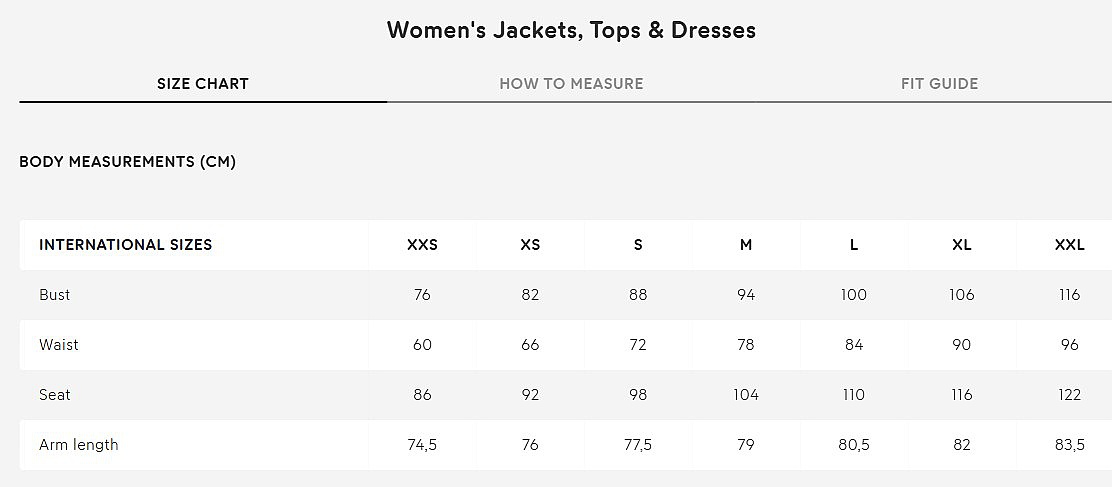The image size is (1112, 487).
Task: Open the HOW TO MEASURE tab
Action: (571, 84)
